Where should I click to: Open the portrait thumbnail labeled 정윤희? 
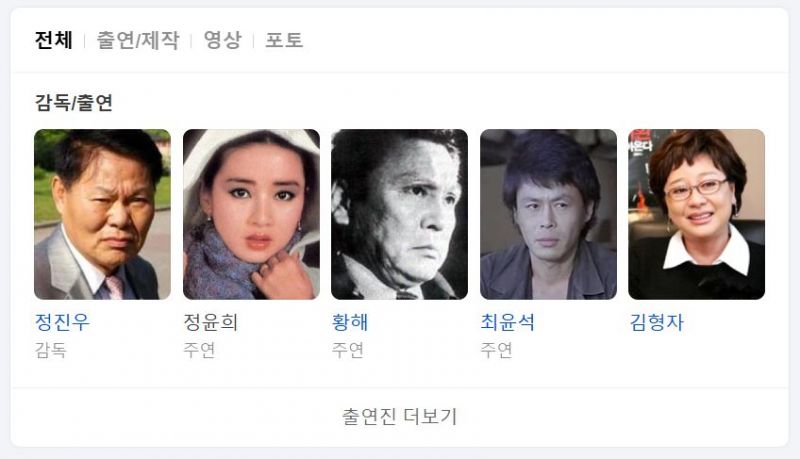click(252, 214)
